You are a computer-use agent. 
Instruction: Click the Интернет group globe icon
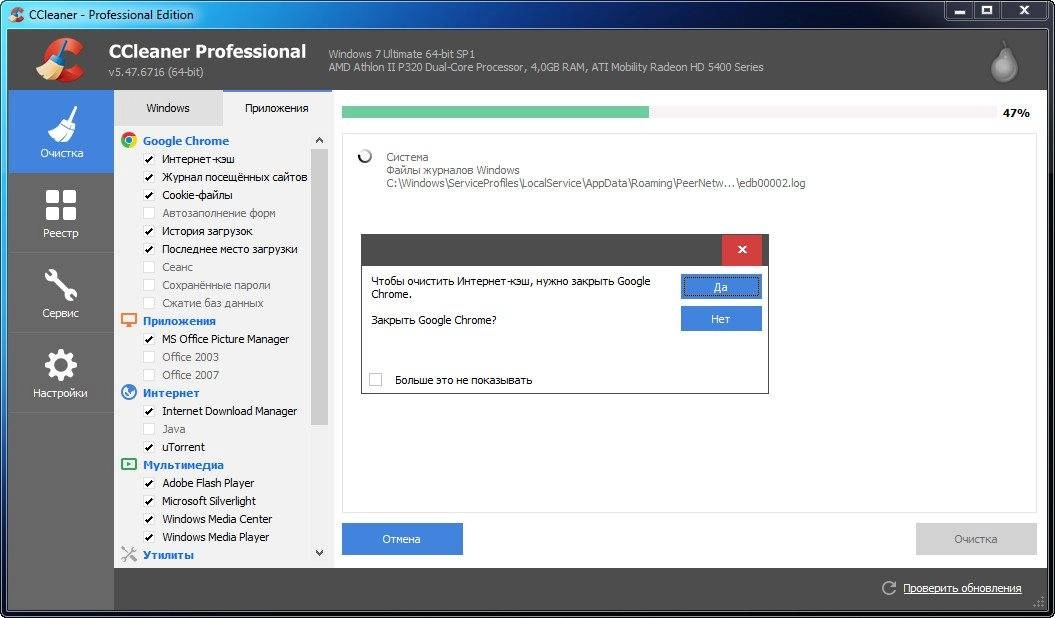pos(129,392)
